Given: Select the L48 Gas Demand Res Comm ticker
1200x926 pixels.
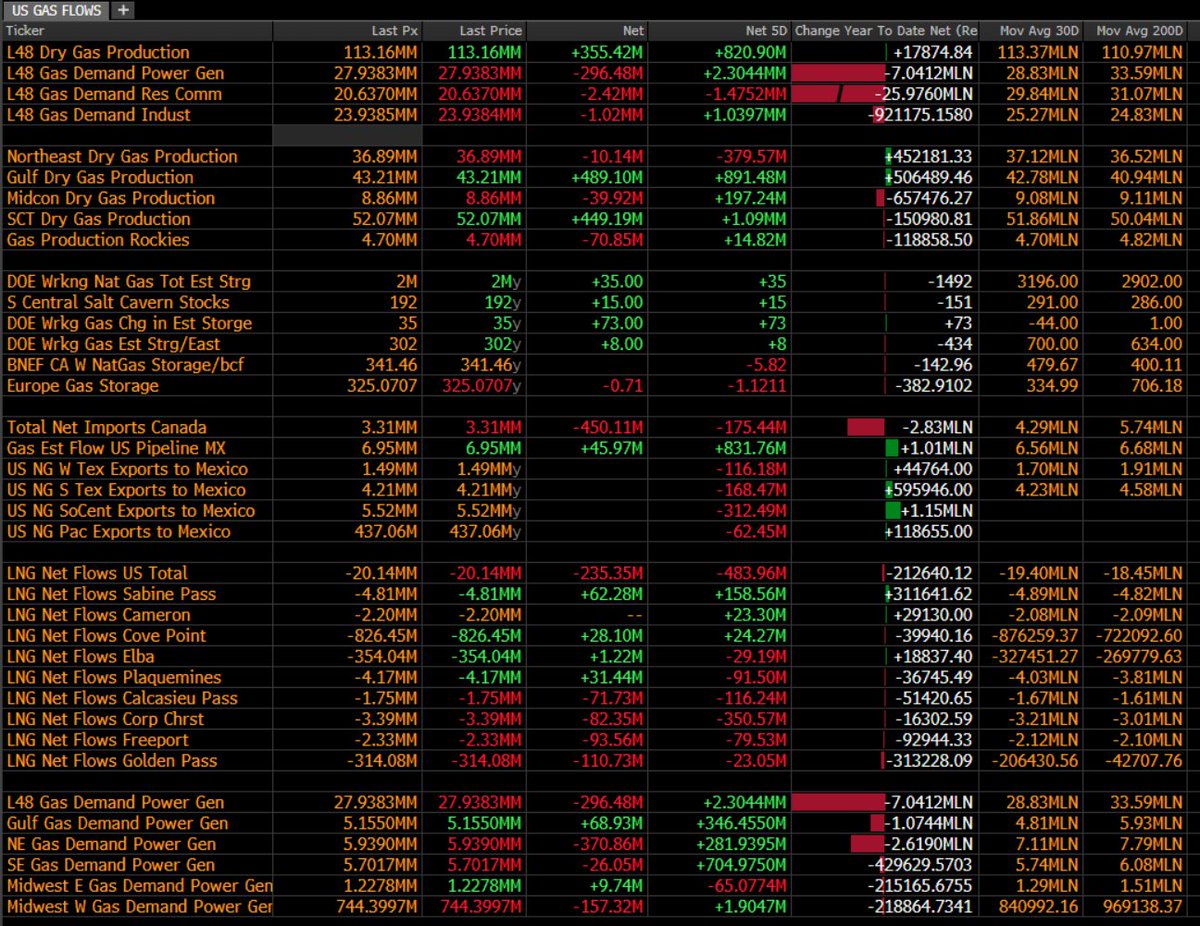Looking at the screenshot, I should (114, 94).
